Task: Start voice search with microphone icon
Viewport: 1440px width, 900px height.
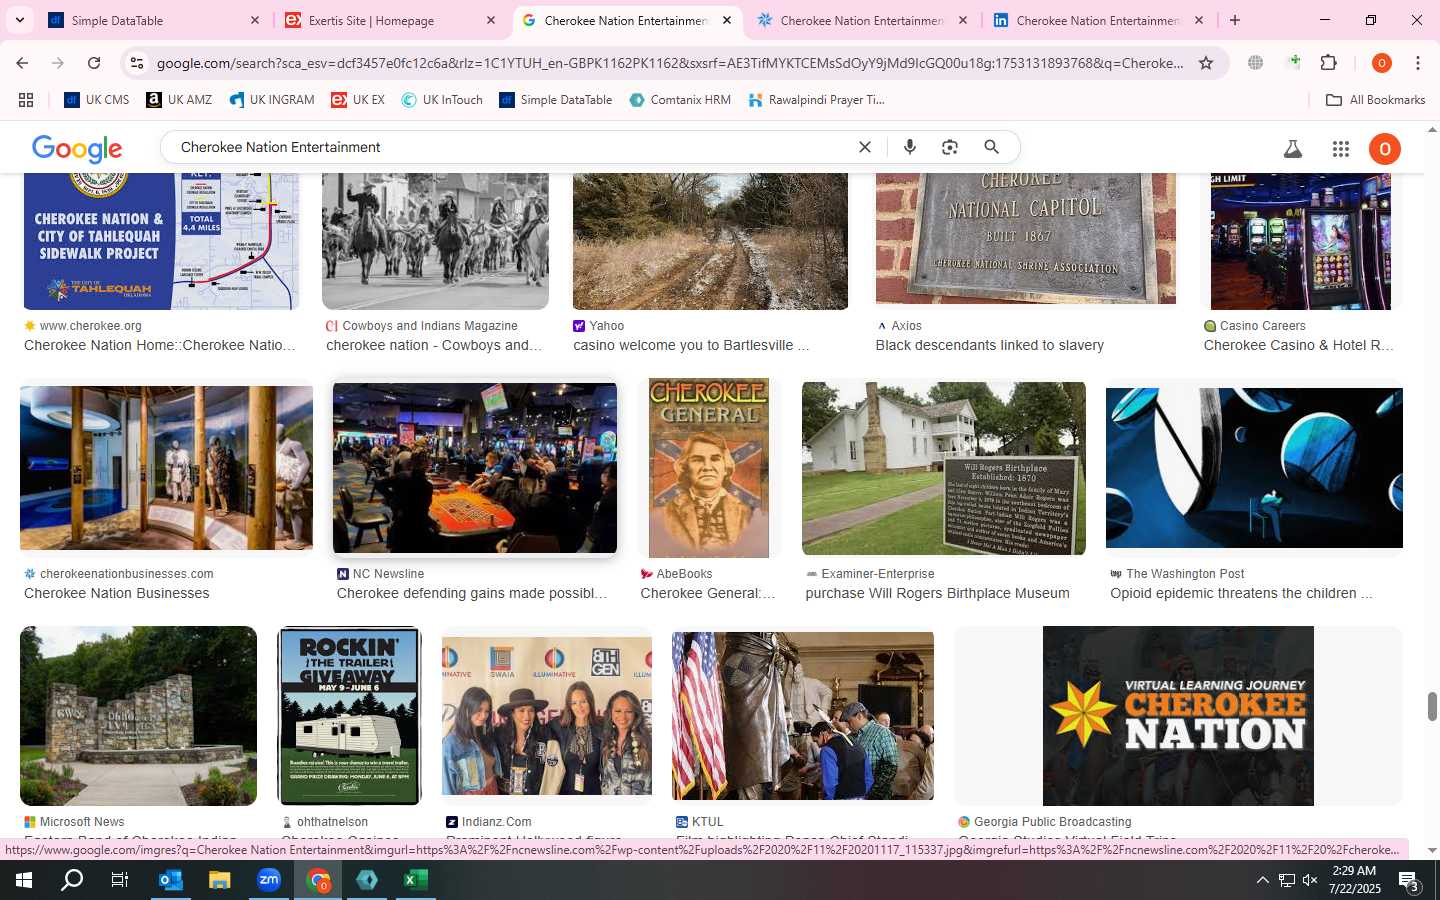Action: pos(910,147)
